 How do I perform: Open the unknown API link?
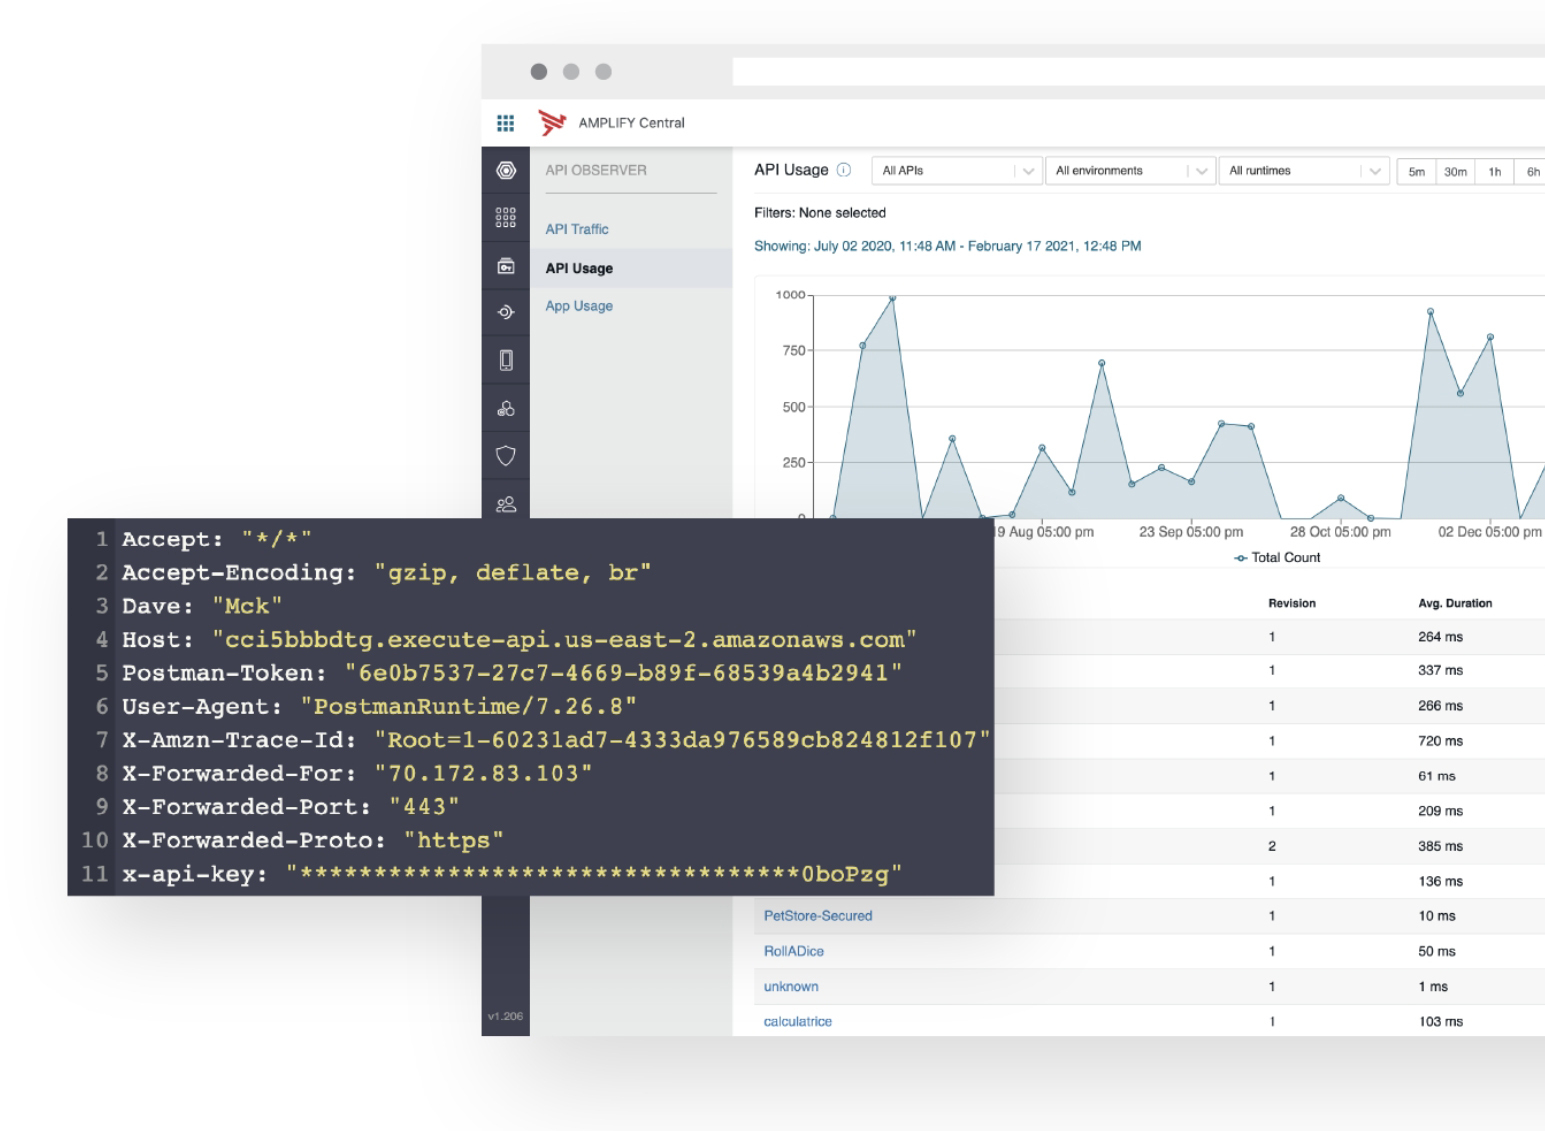tap(791, 986)
